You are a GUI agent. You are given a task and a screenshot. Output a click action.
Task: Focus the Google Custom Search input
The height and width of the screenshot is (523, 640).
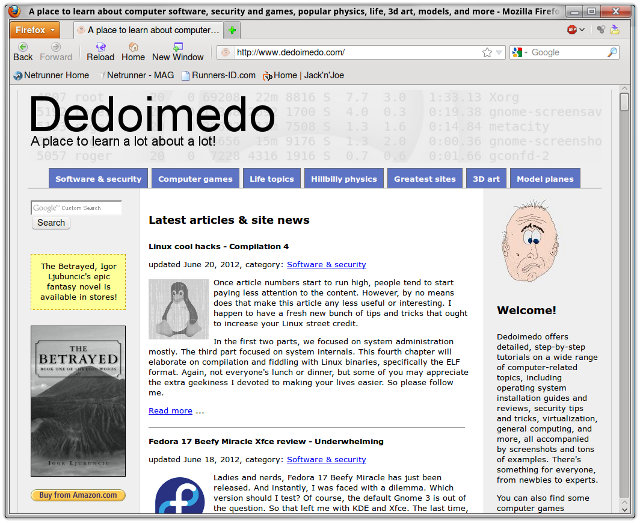[x=76, y=208]
